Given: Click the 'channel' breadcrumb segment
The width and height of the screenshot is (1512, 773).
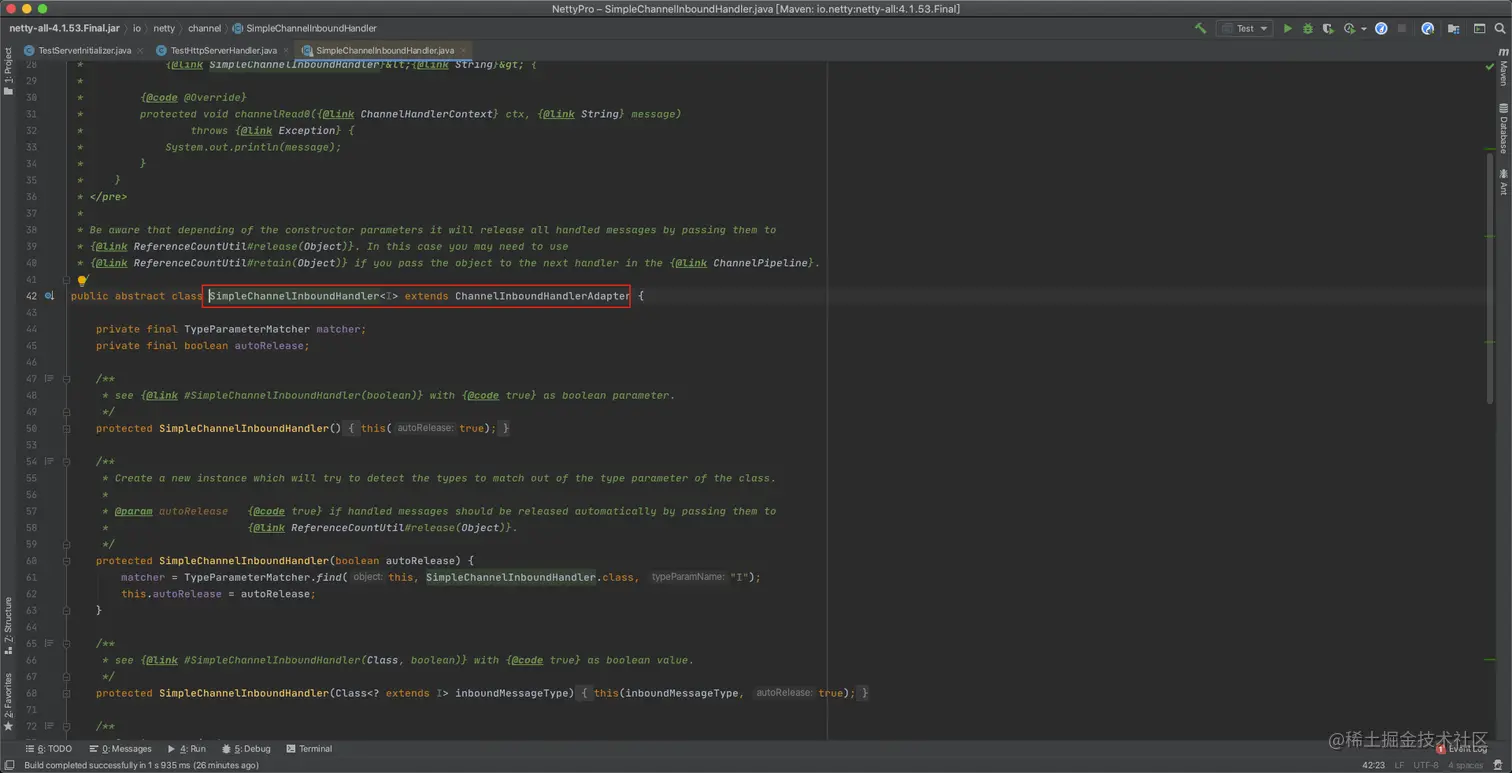Looking at the screenshot, I should 204,28.
